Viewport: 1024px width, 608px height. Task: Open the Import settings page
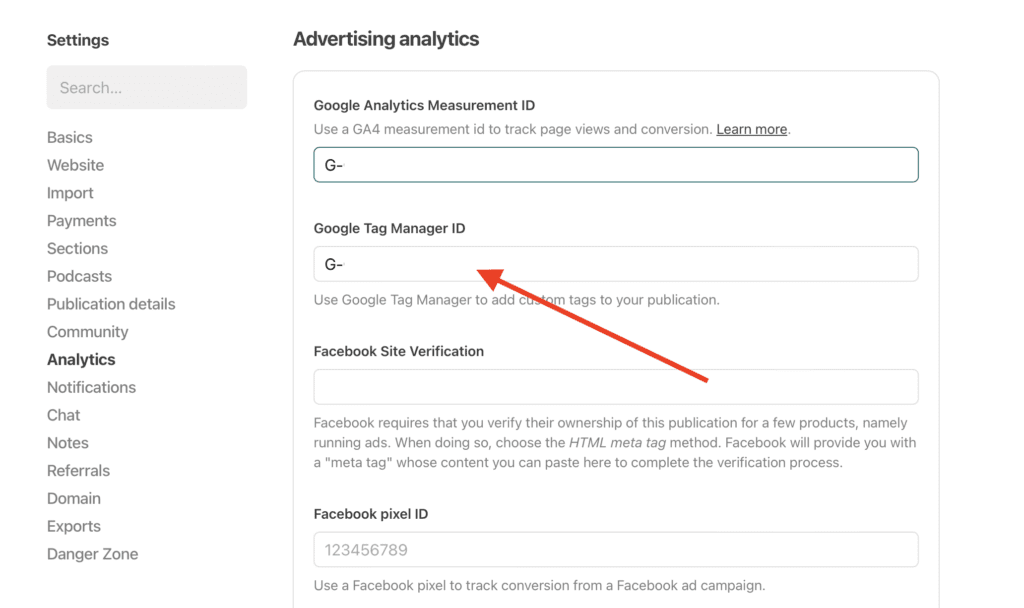[70, 193]
